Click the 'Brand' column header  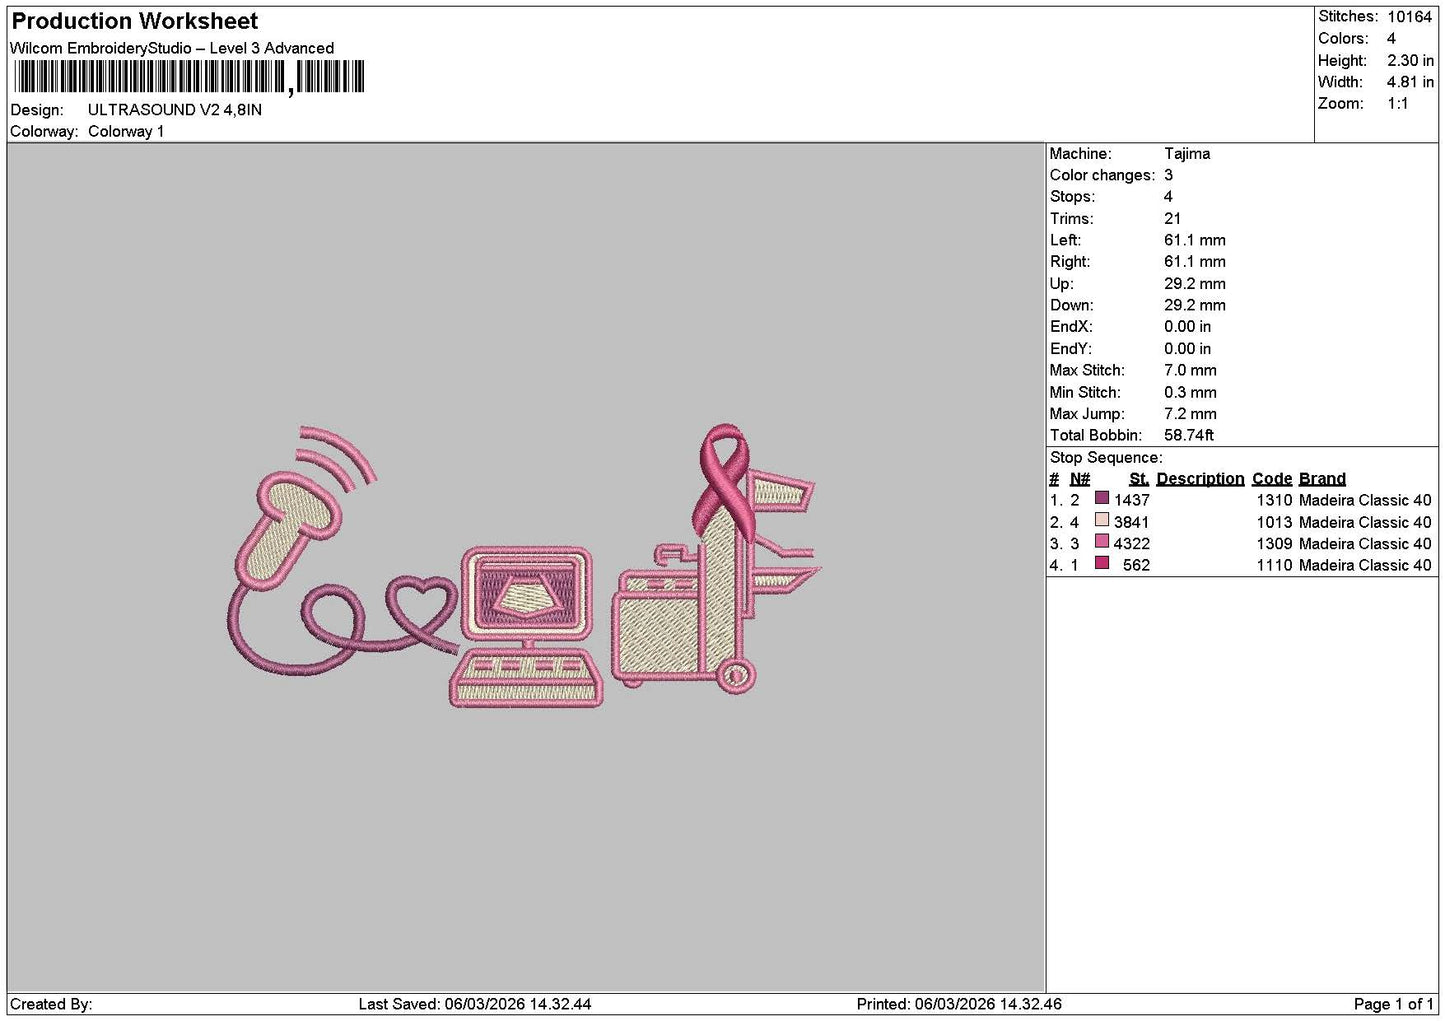click(x=1322, y=479)
